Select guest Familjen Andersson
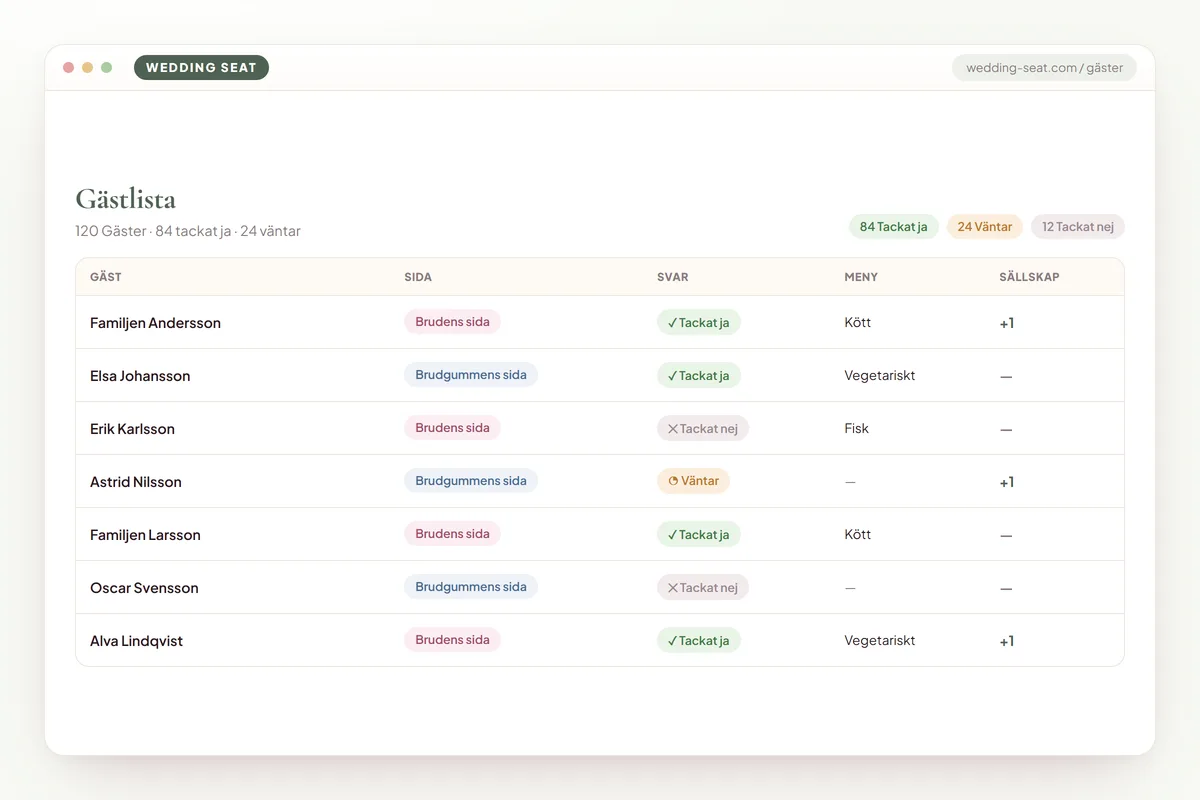 155,323
